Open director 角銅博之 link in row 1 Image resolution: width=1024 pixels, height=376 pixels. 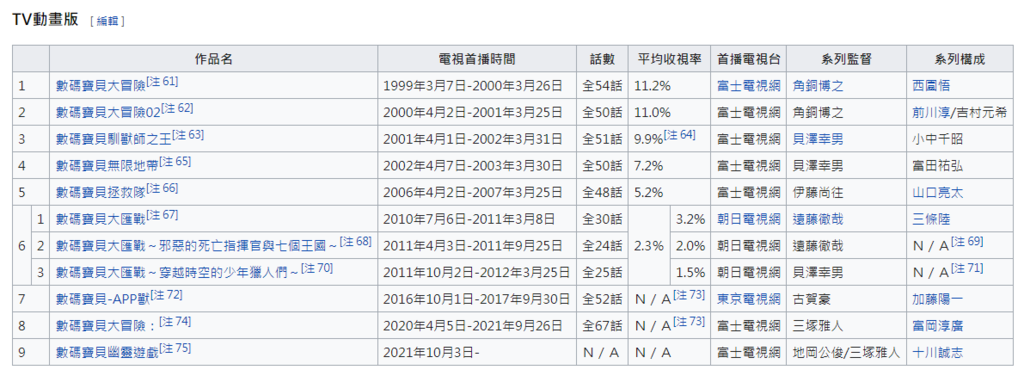pyautogui.click(x=818, y=86)
